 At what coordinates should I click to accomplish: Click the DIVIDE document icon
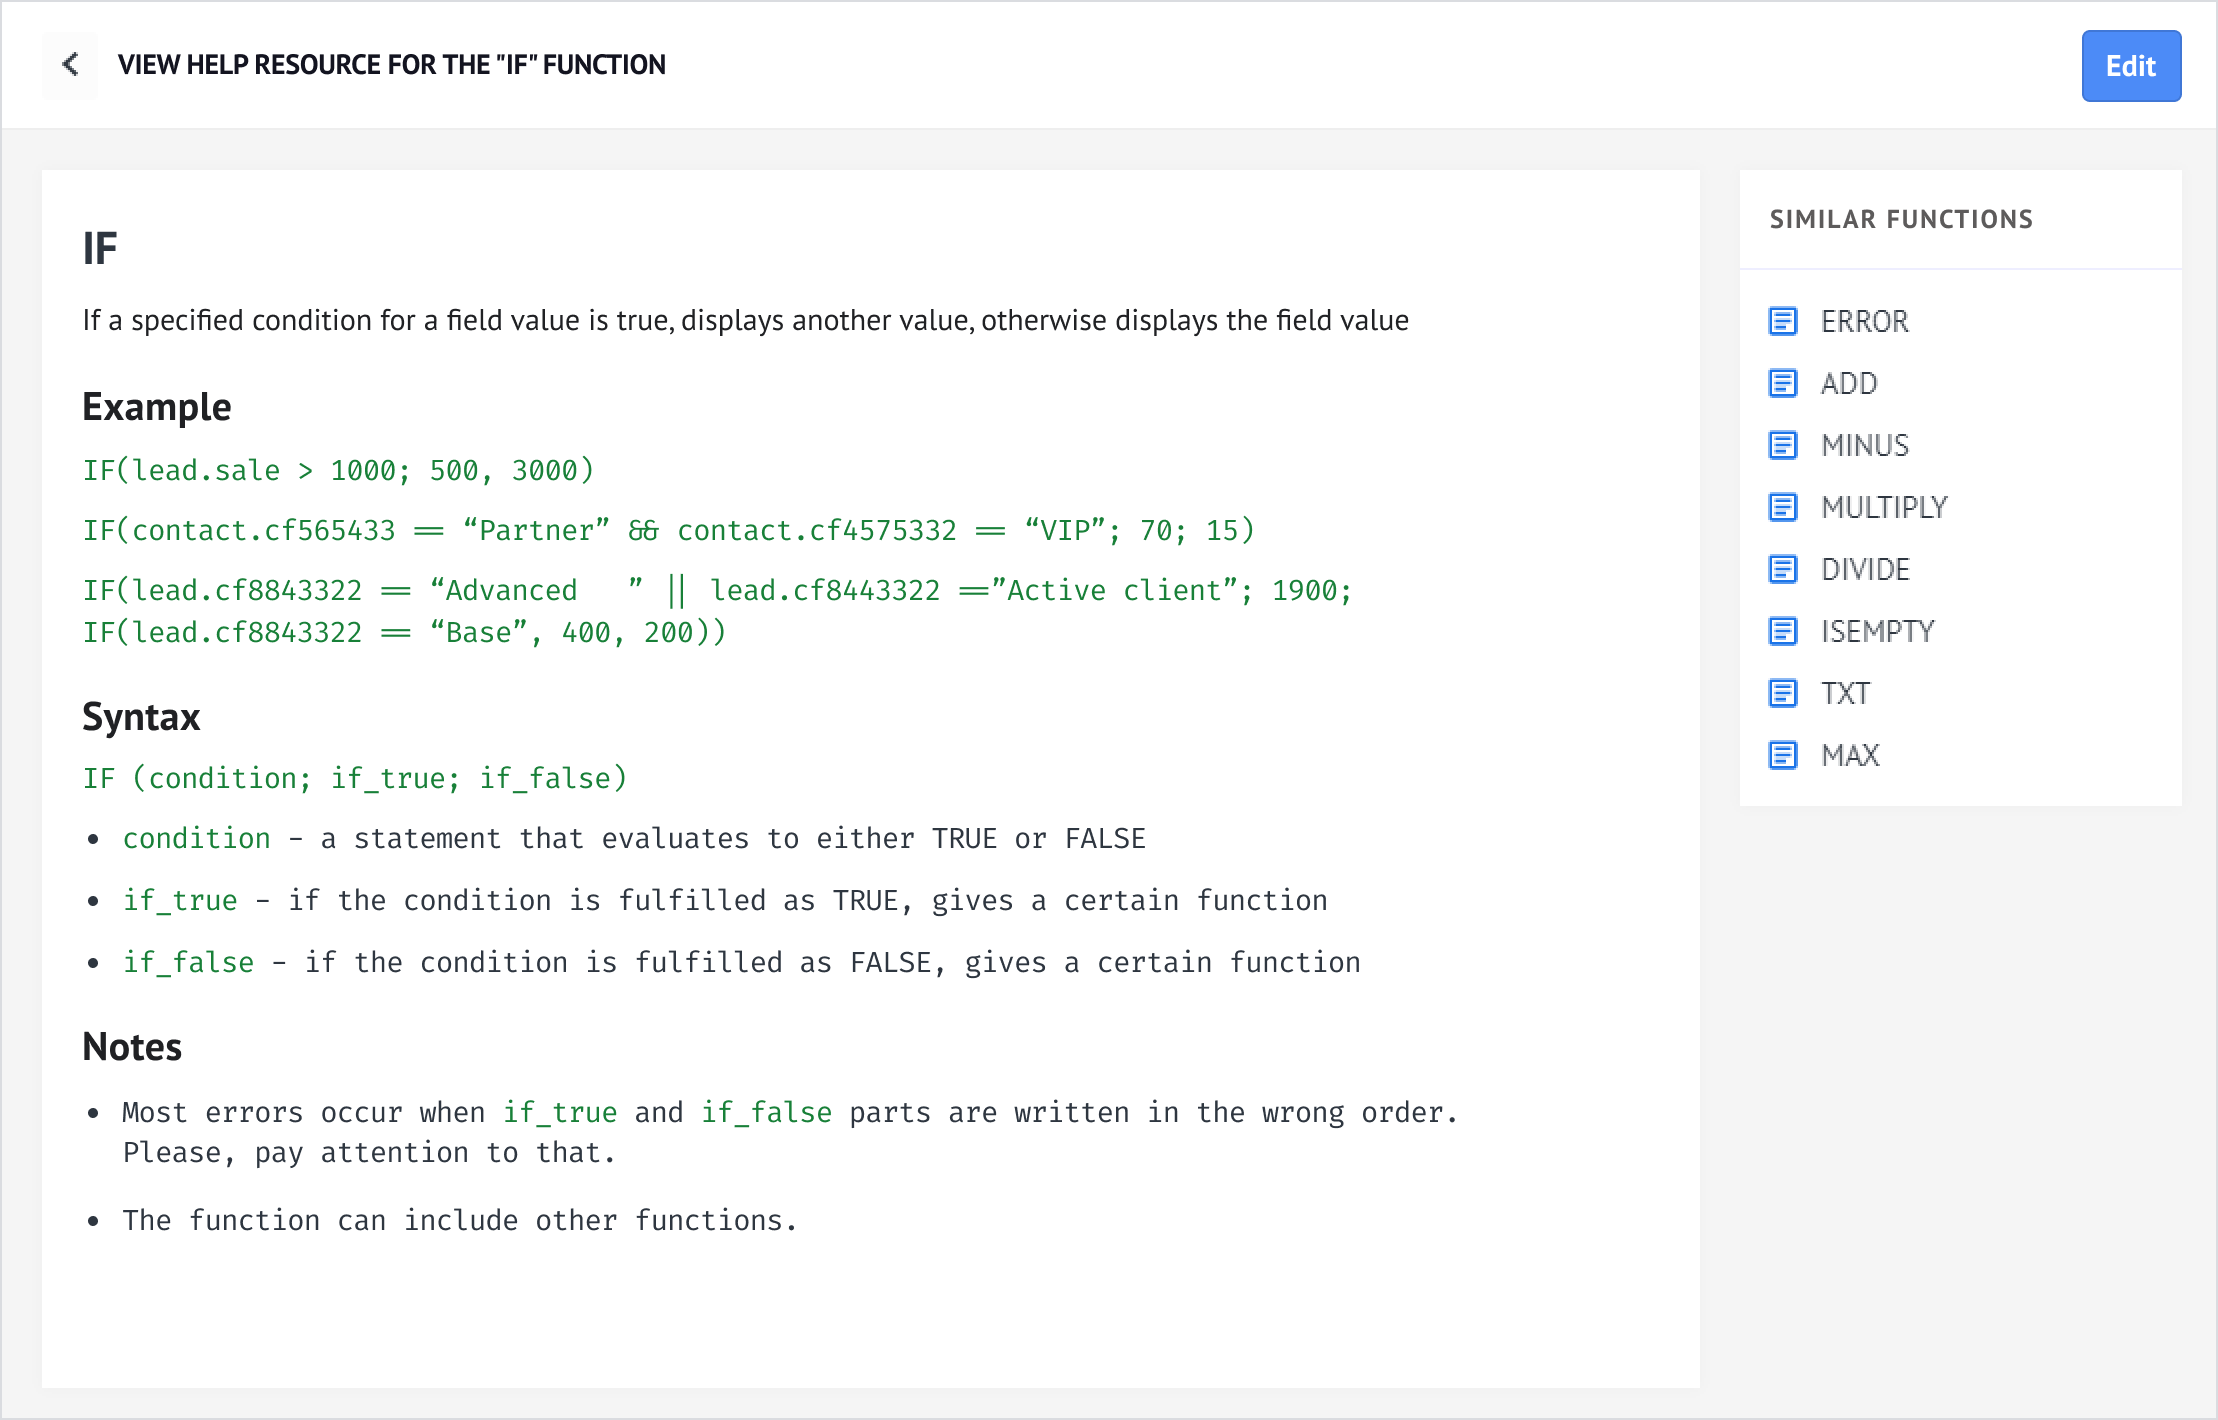pyautogui.click(x=1783, y=570)
